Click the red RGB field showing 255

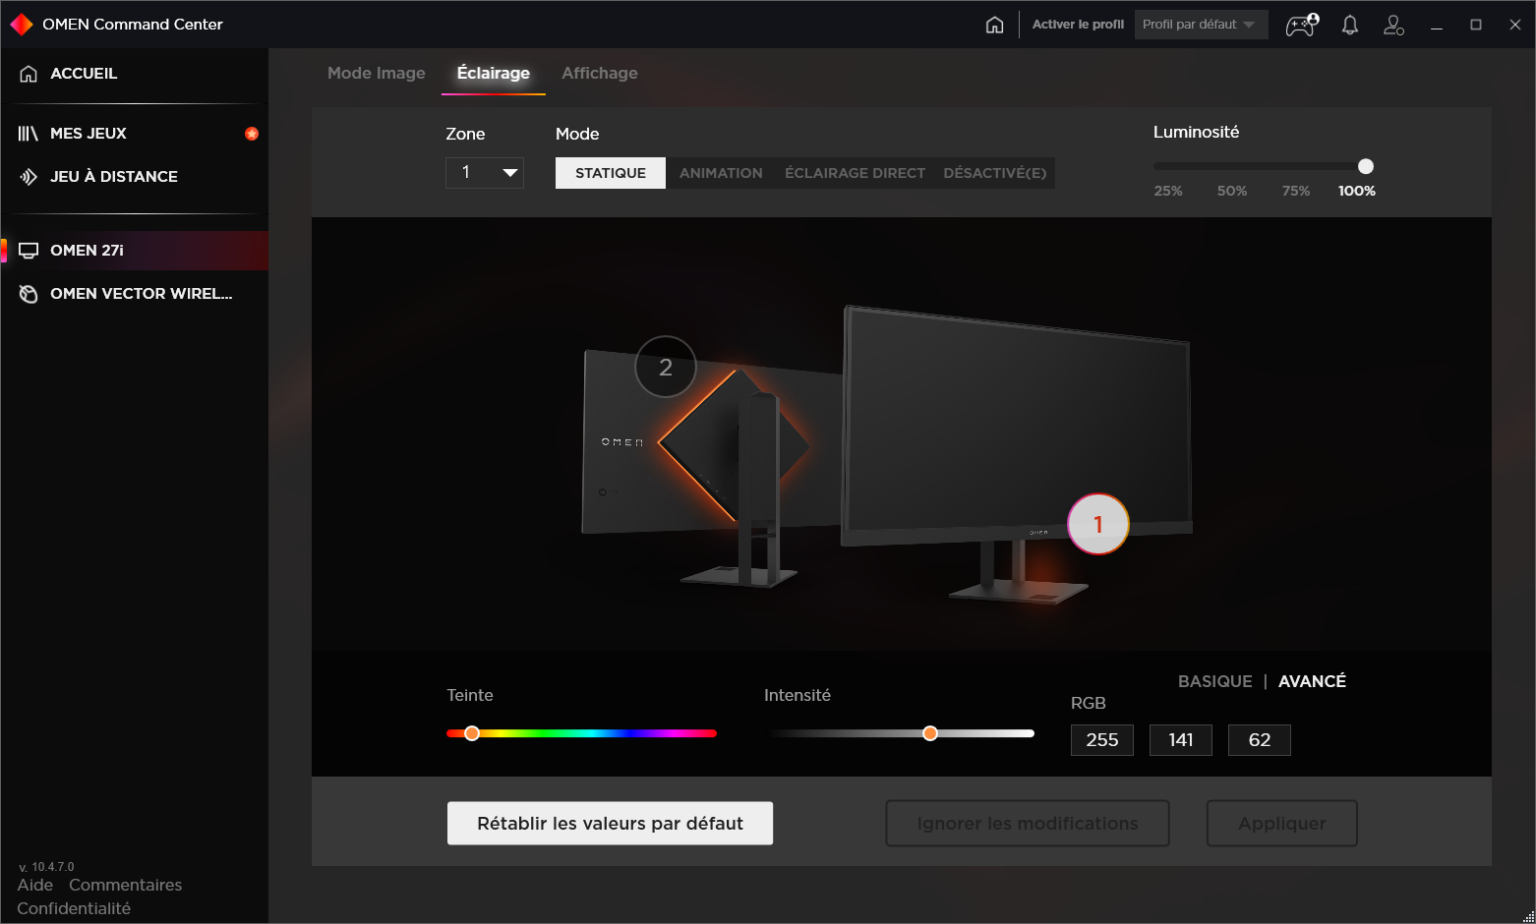[x=1102, y=740]
